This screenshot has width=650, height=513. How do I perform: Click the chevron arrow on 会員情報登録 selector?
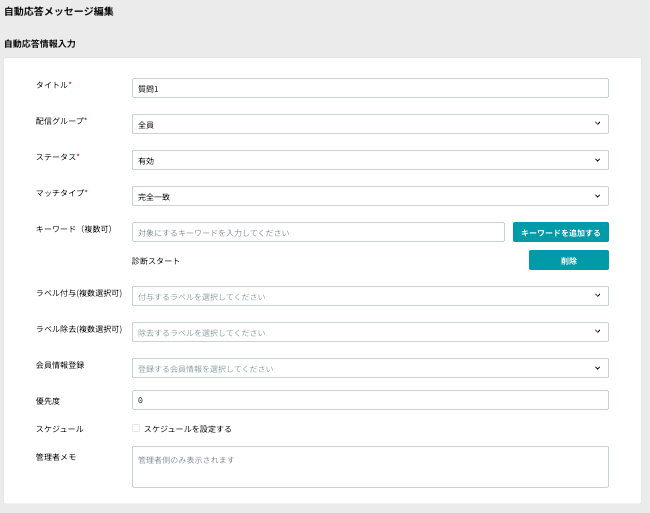pyautogui.click(x=597, y=368)
